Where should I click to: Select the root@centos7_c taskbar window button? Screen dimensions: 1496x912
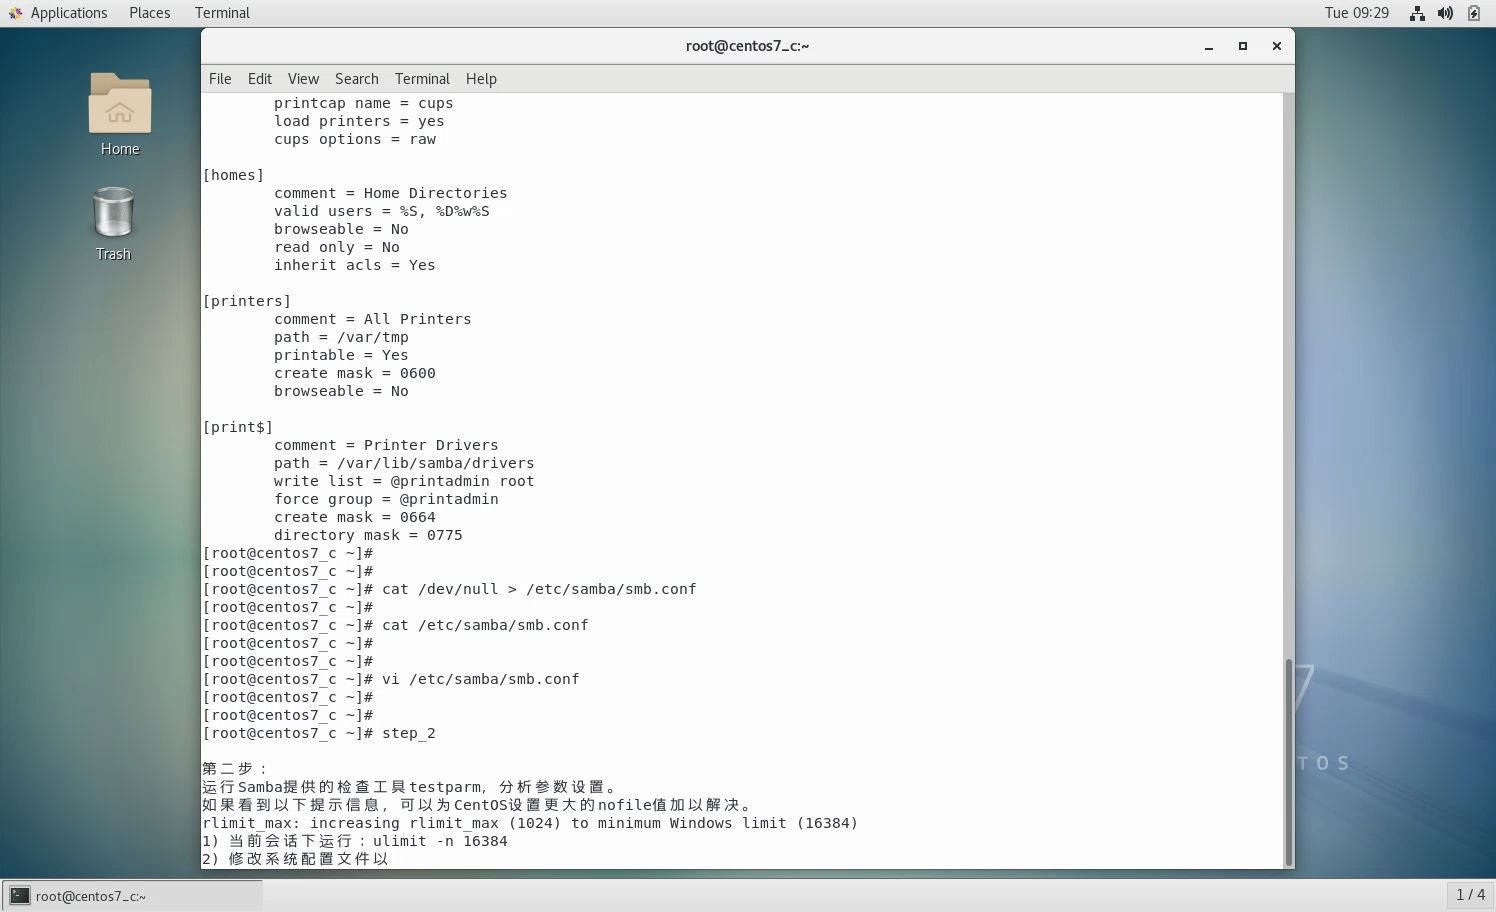(132, 896)
